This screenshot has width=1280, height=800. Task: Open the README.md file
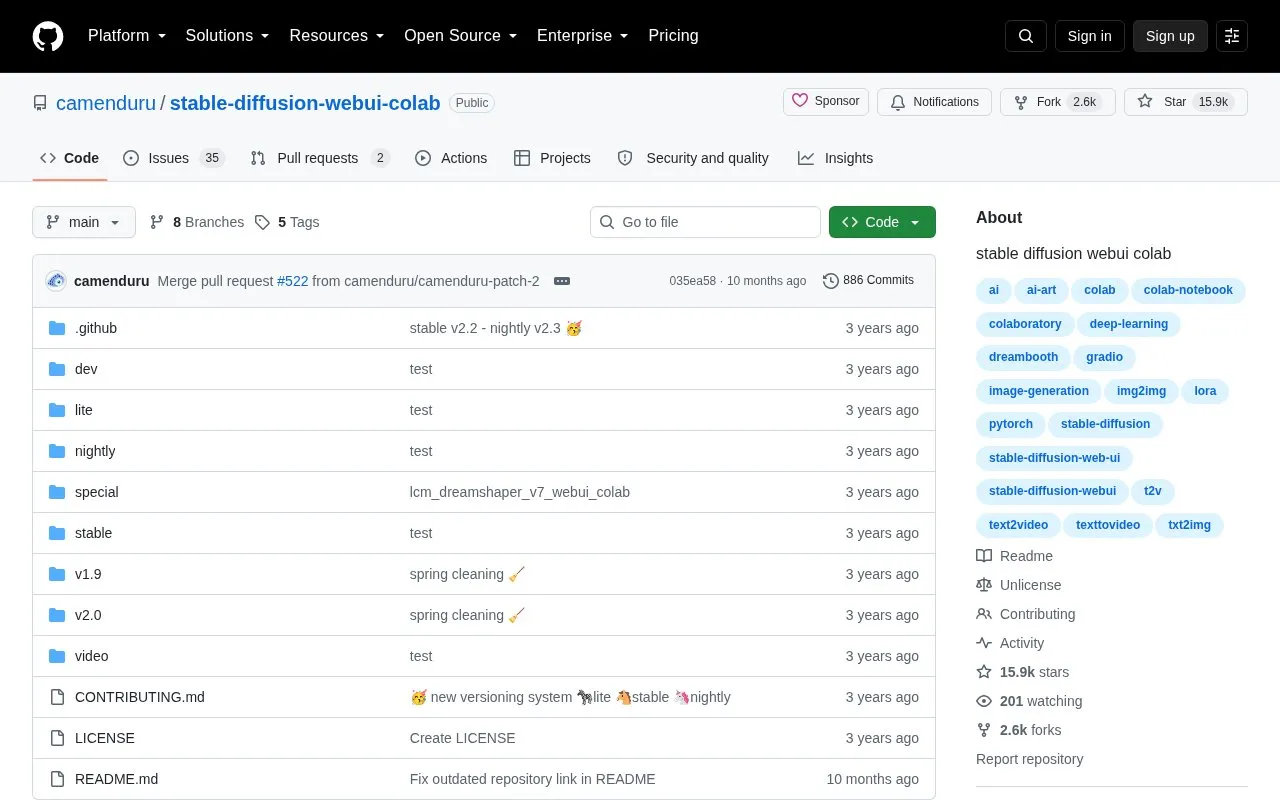pyautogui.click(x=116, y=779)
